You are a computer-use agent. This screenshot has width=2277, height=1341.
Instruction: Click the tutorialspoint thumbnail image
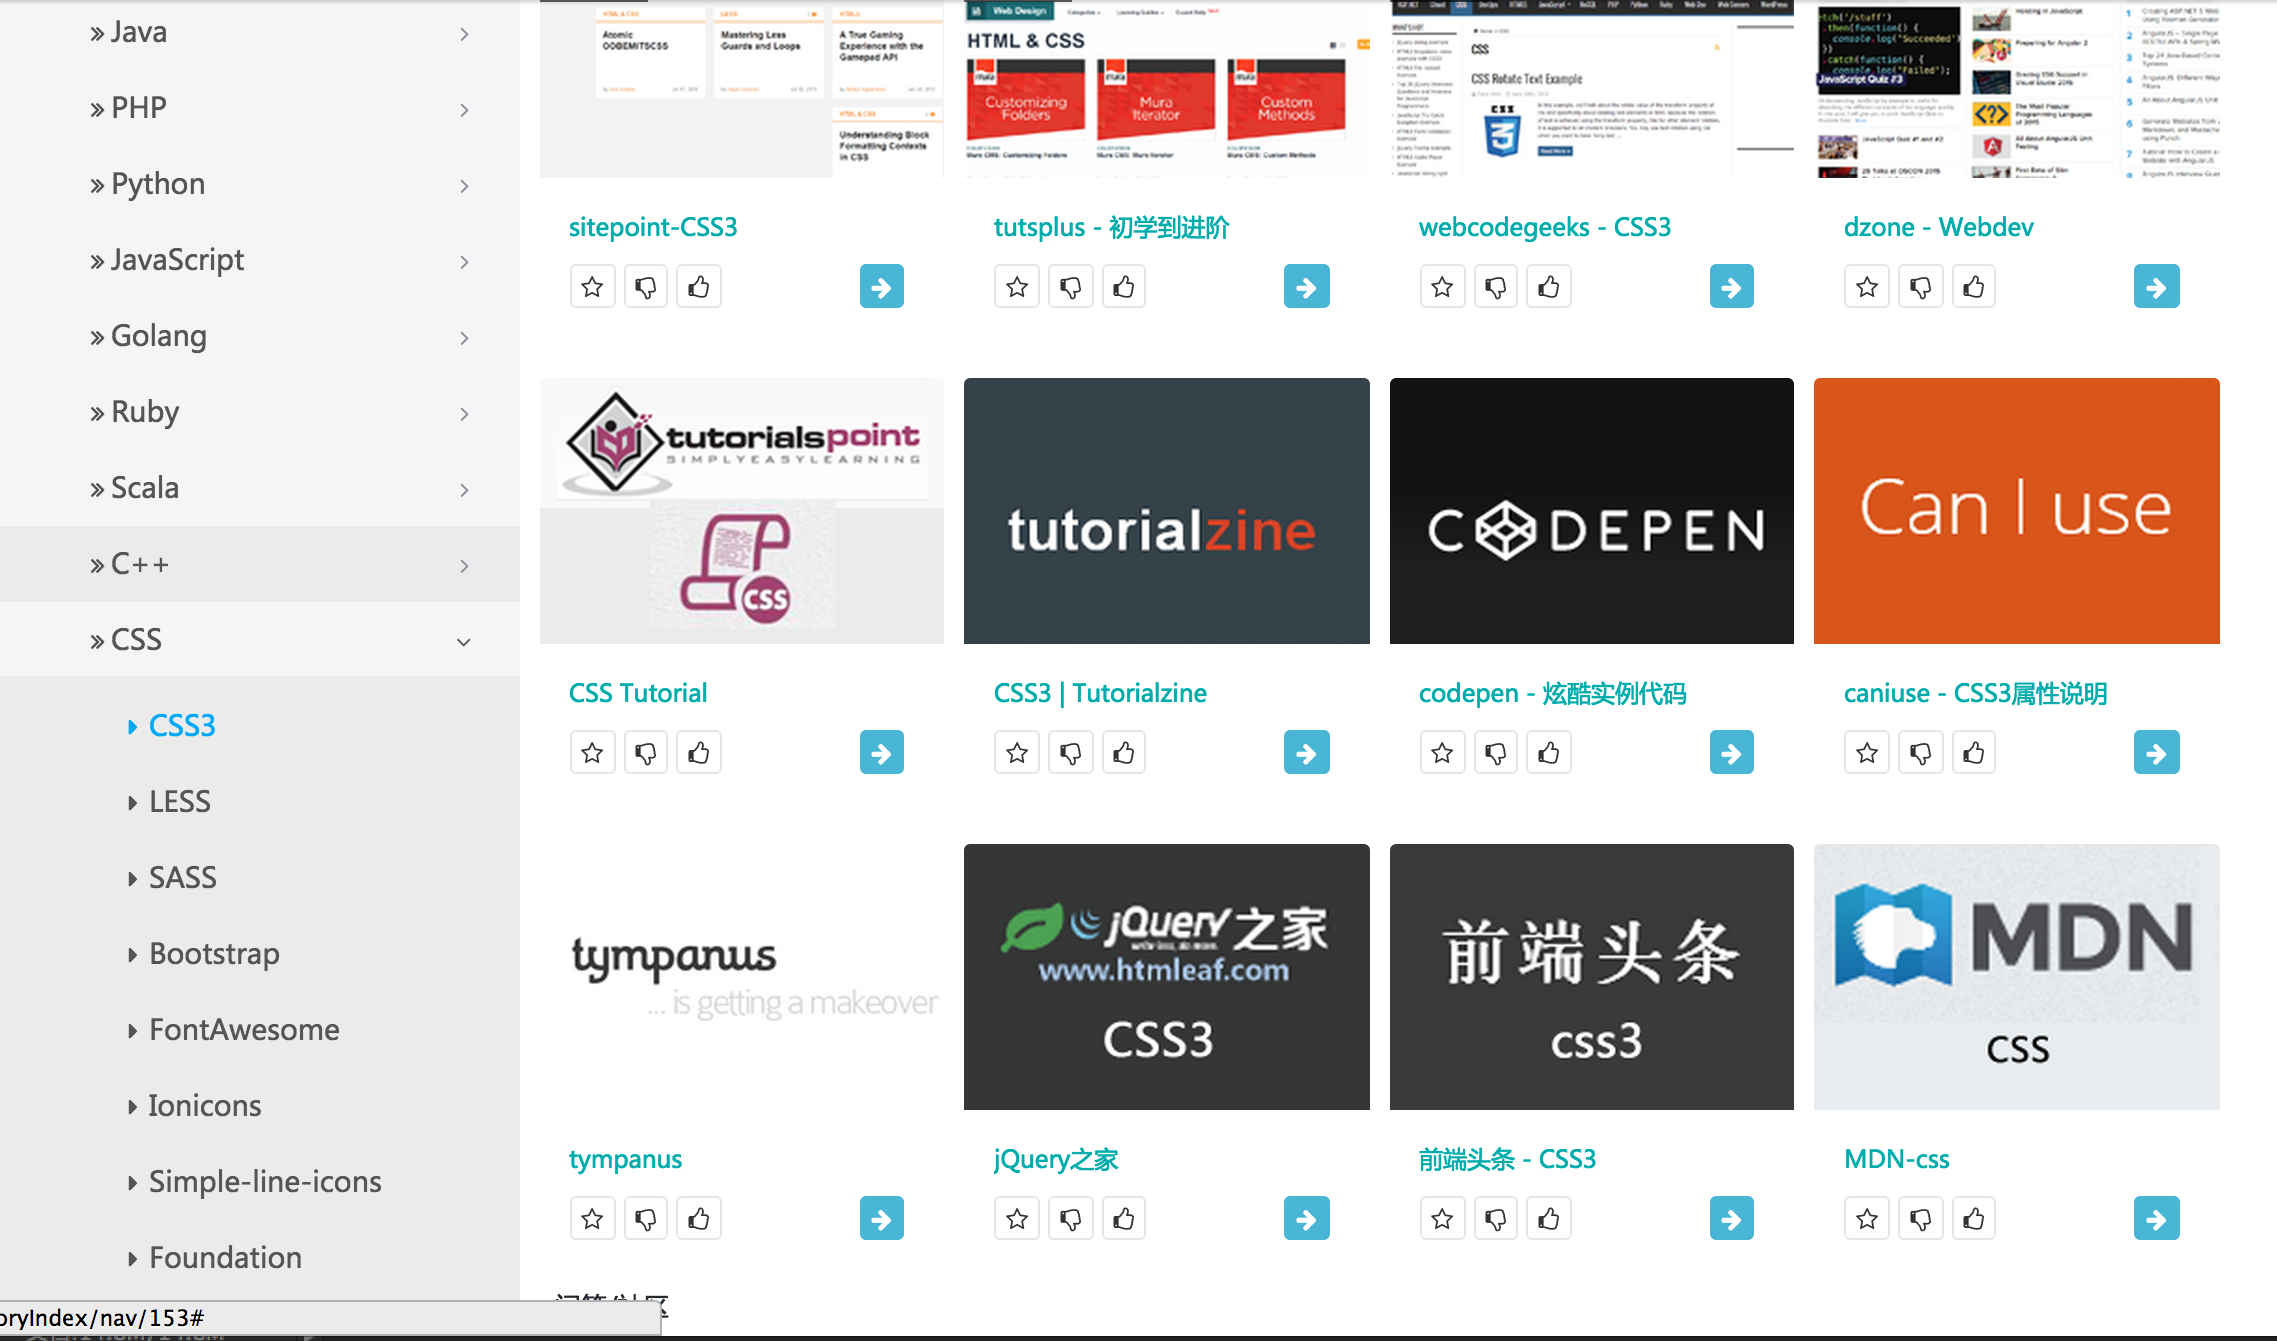742,511
